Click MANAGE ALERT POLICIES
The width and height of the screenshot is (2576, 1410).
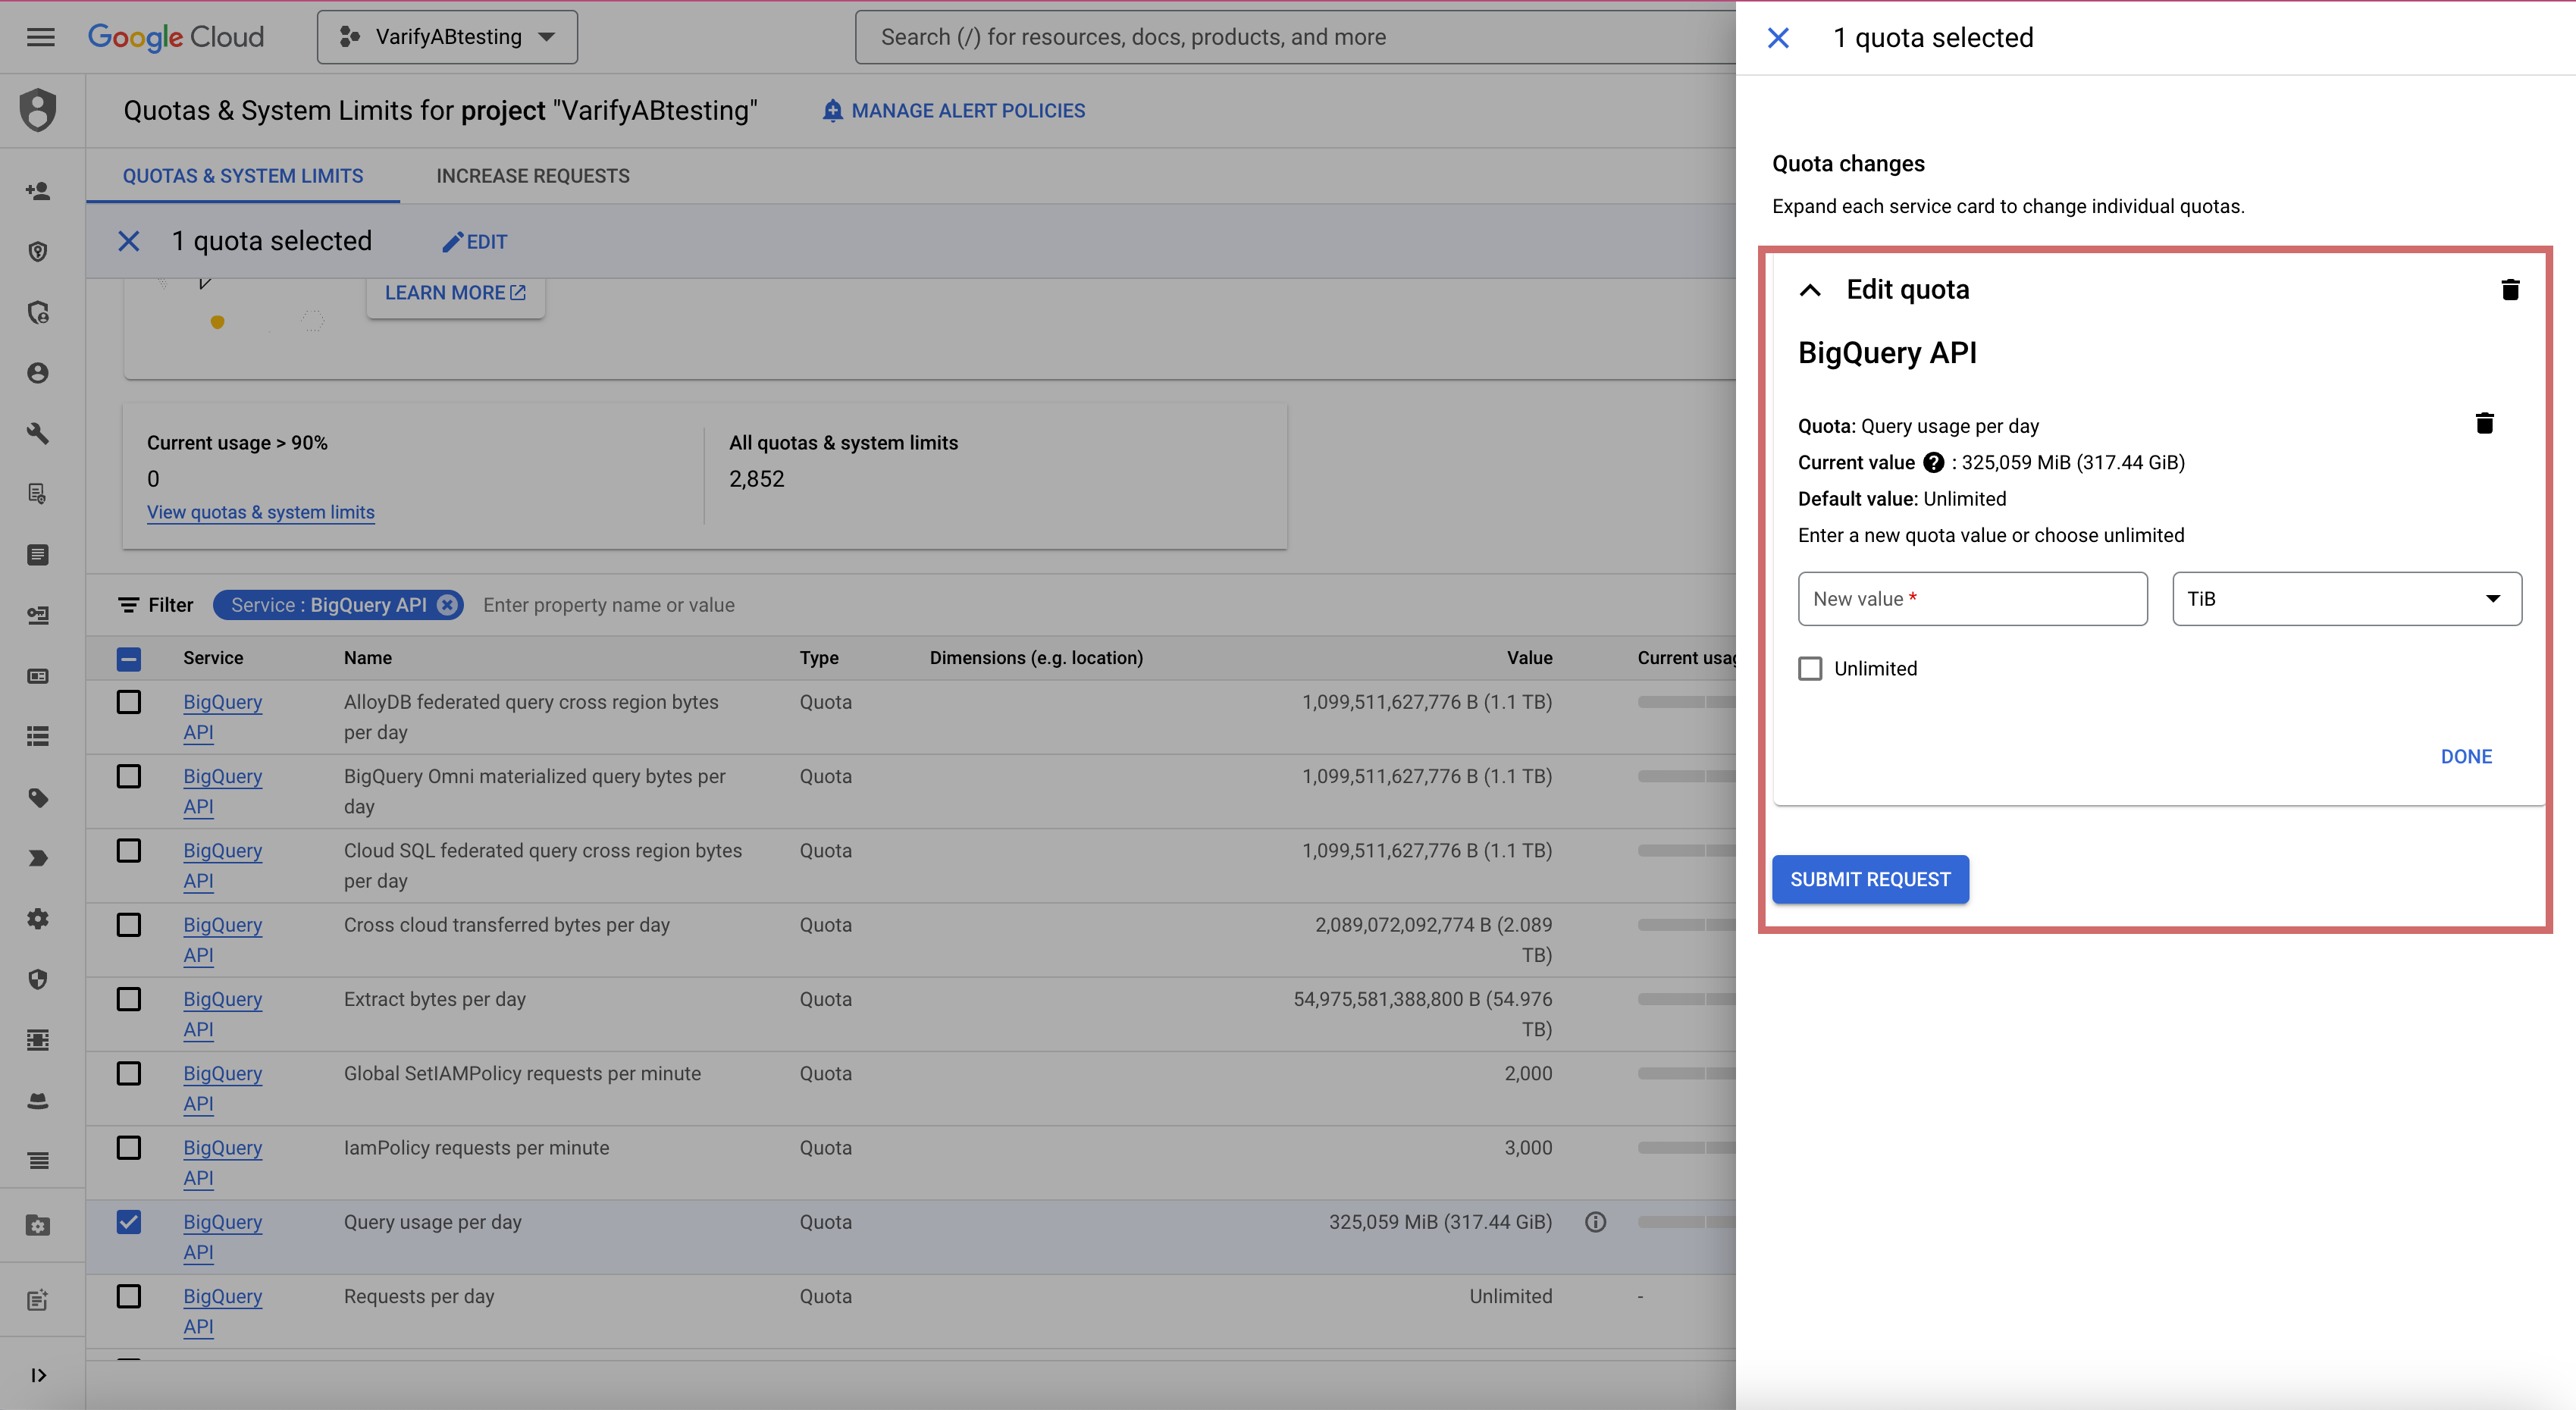(953, 111)
